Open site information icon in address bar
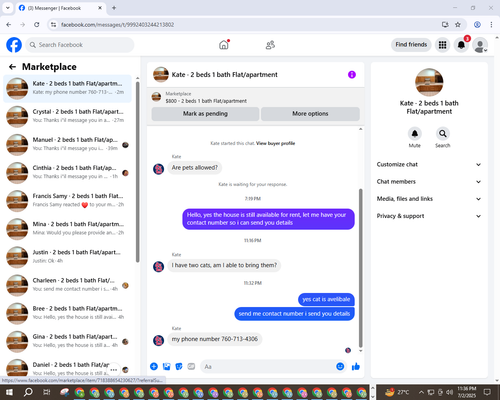This screenshot has height=400, width=500. (x=53, y=25)
